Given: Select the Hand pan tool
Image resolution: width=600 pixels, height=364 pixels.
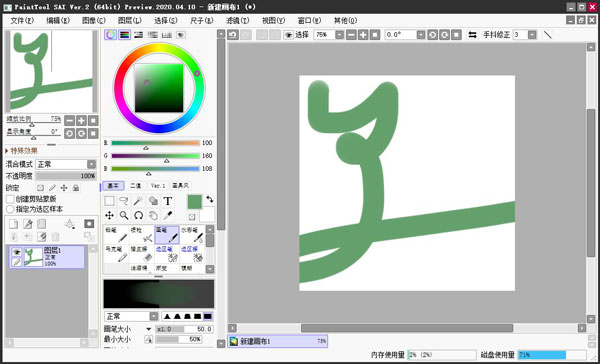Looking at the screenshot, I should click(x=153, y=215).
